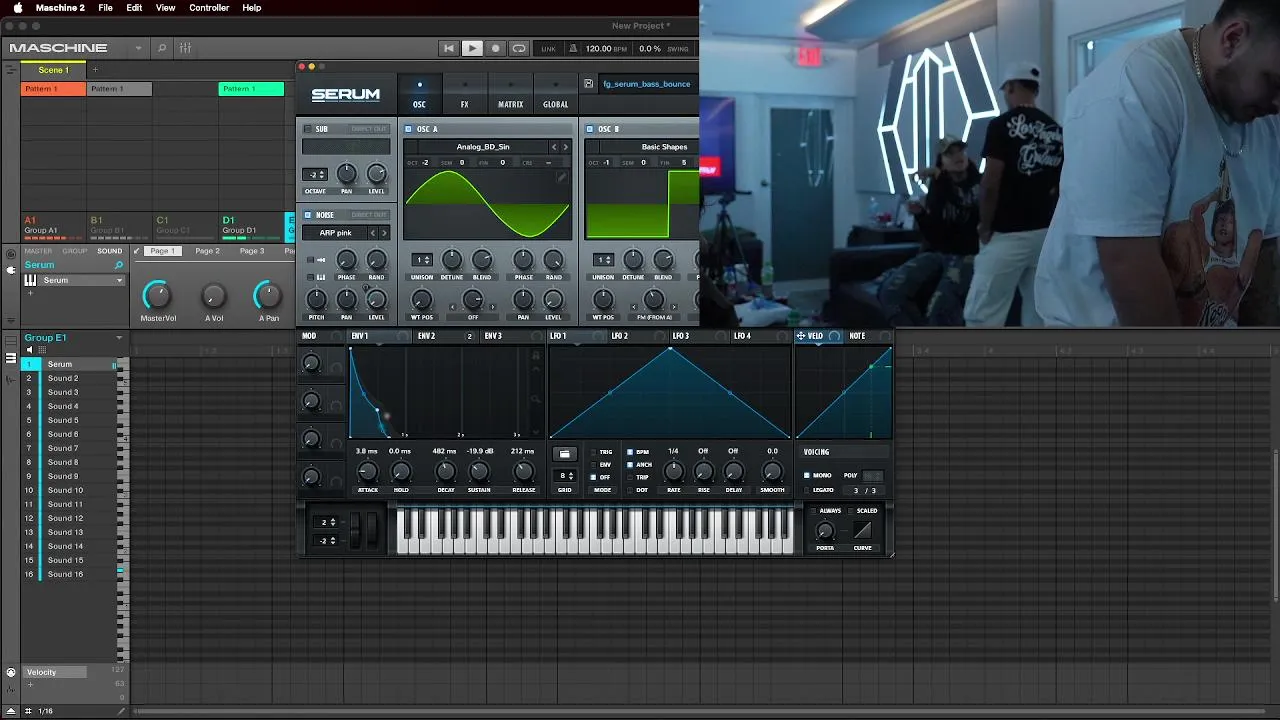Open Page 2 of parameters
This screenshot has width=1280, height=720.
click(207, 251)
